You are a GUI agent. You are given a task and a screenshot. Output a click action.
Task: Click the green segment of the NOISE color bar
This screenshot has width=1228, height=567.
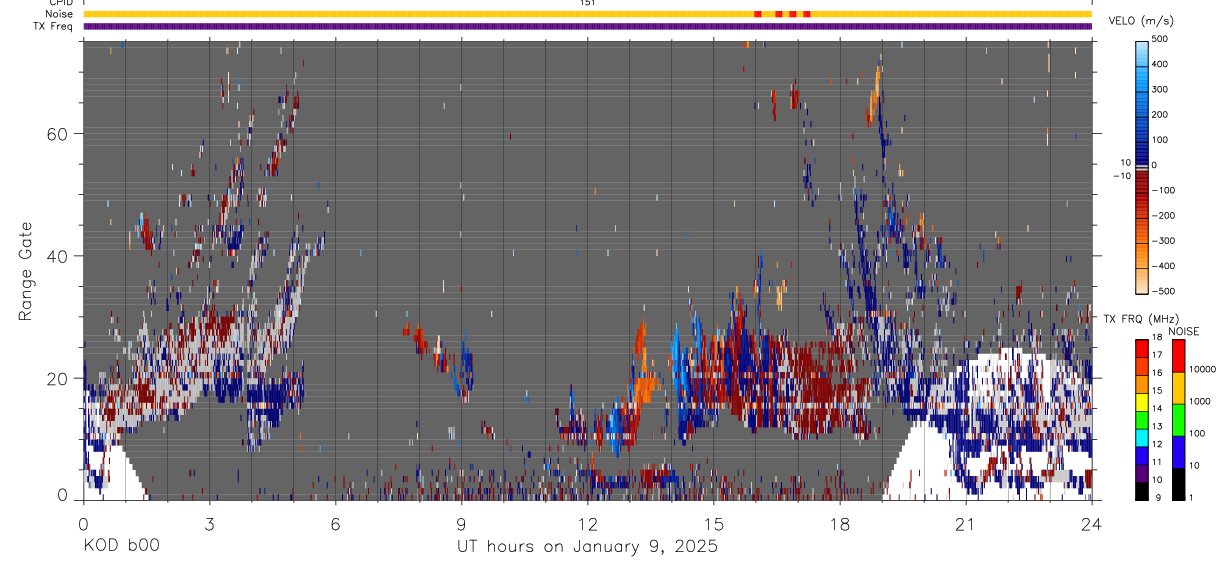point(1178,420)
